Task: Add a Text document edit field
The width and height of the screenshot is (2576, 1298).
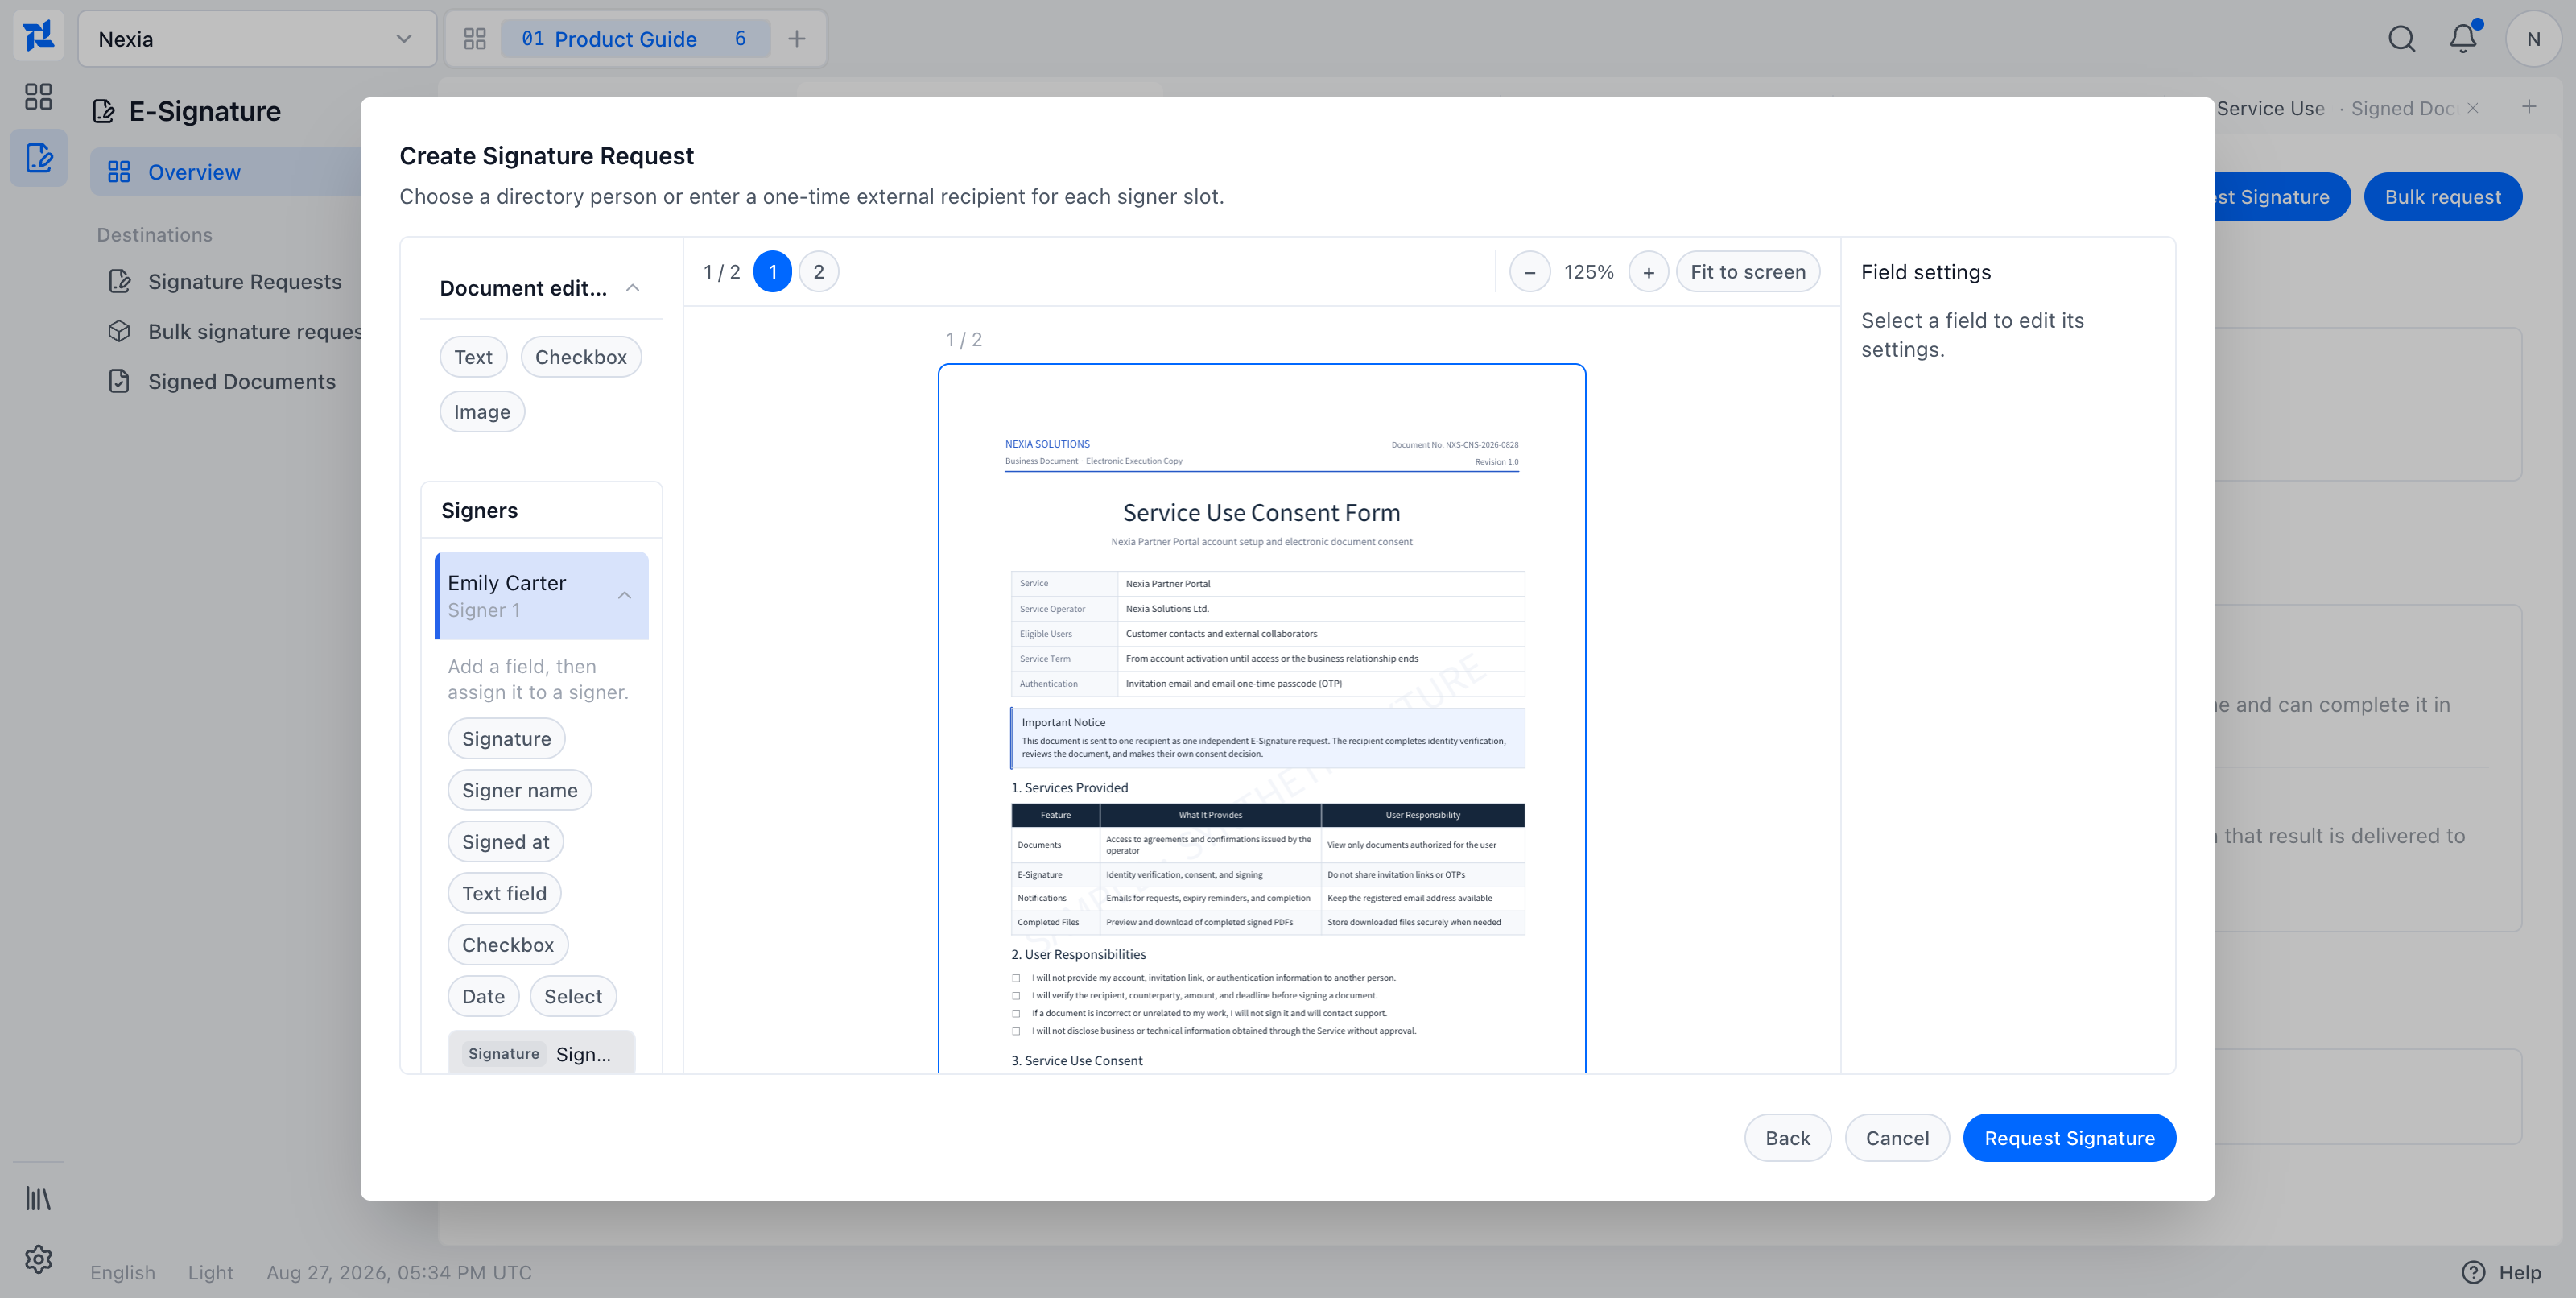Action: 473,357
